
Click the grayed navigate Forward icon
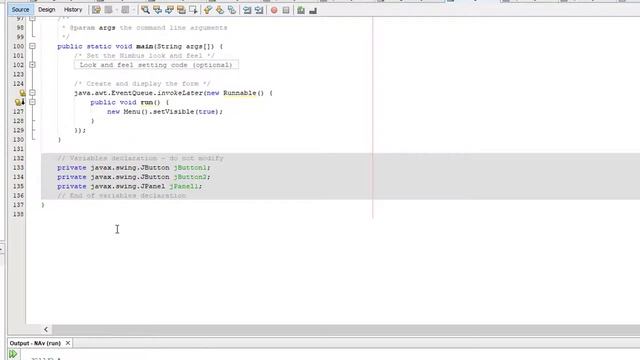coord(125,10)
